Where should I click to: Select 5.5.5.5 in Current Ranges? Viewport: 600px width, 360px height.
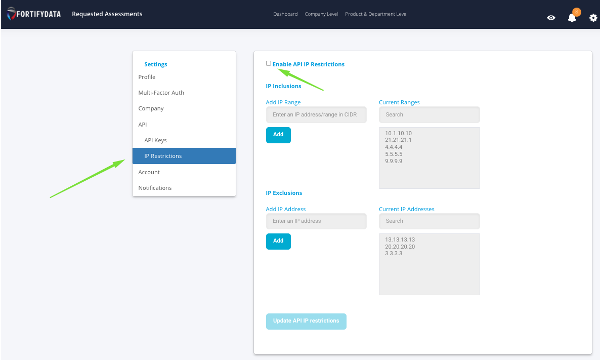(393, 154)
